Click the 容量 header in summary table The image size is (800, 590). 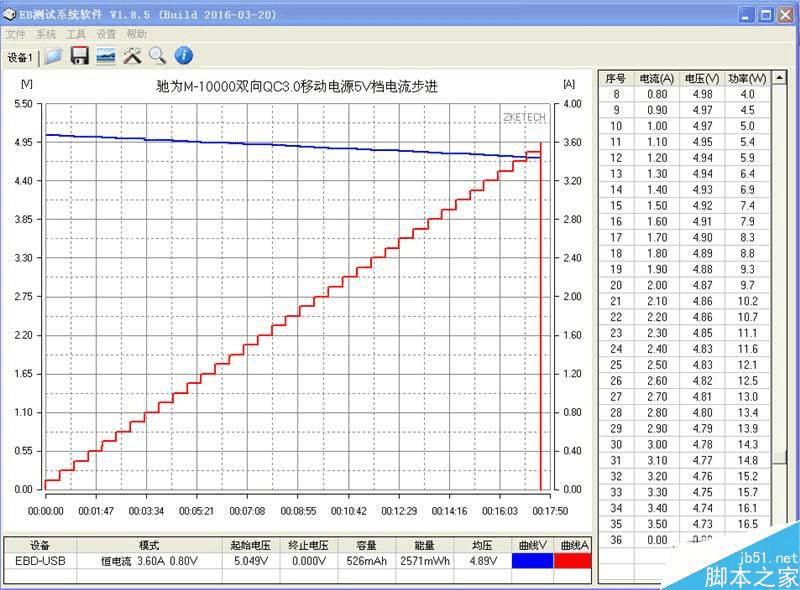coord(366,545)
